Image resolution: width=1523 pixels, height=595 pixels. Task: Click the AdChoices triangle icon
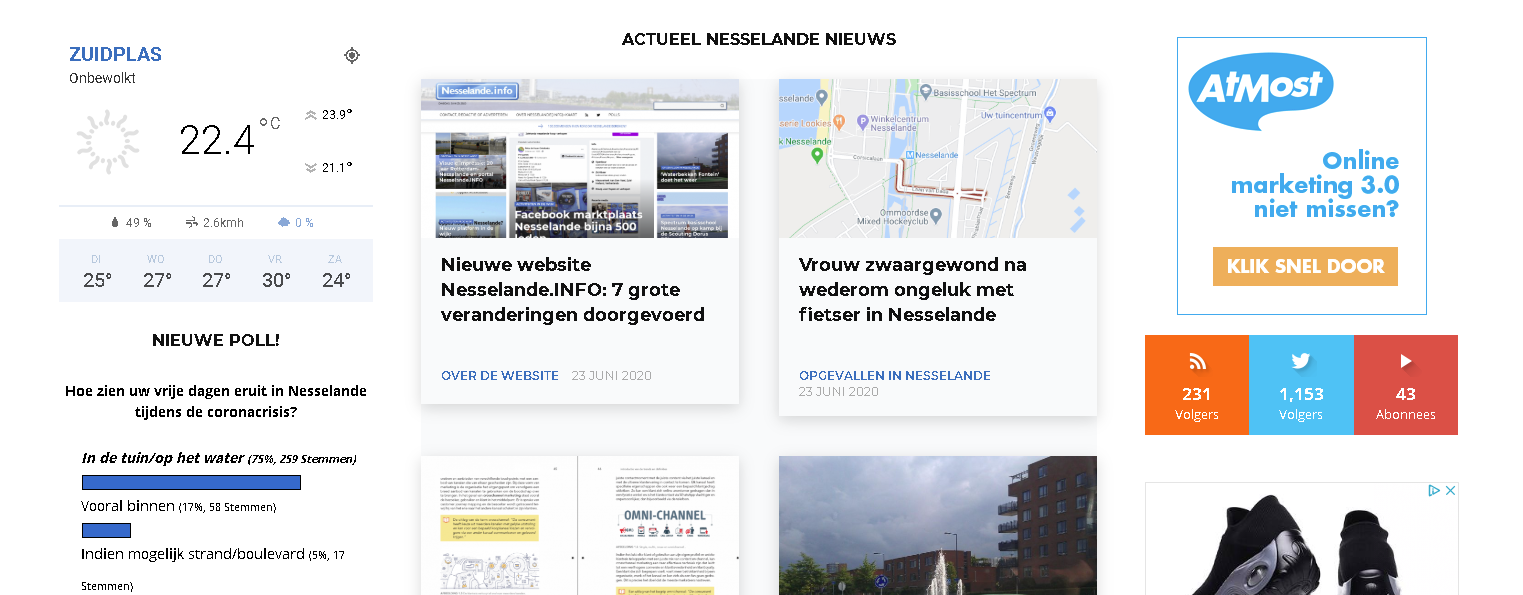coord(1434,491)
